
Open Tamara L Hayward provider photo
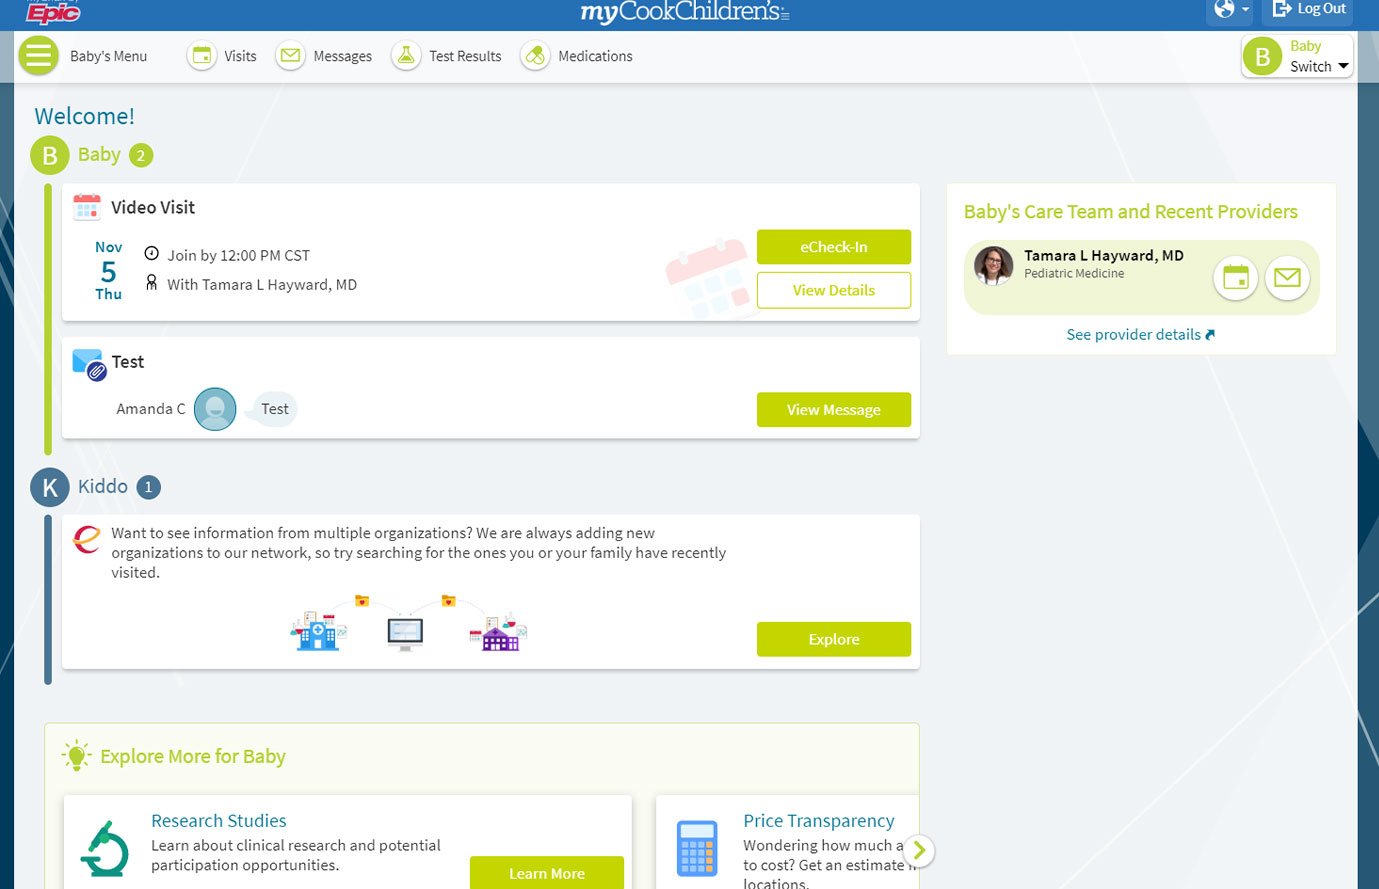[x=993, y=266]
